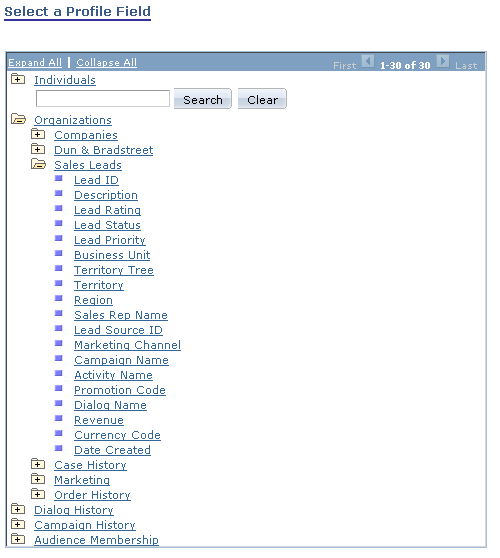Collapse the Sales Leads open folder icon
The image size is (500, 558).
pos(38,164)
